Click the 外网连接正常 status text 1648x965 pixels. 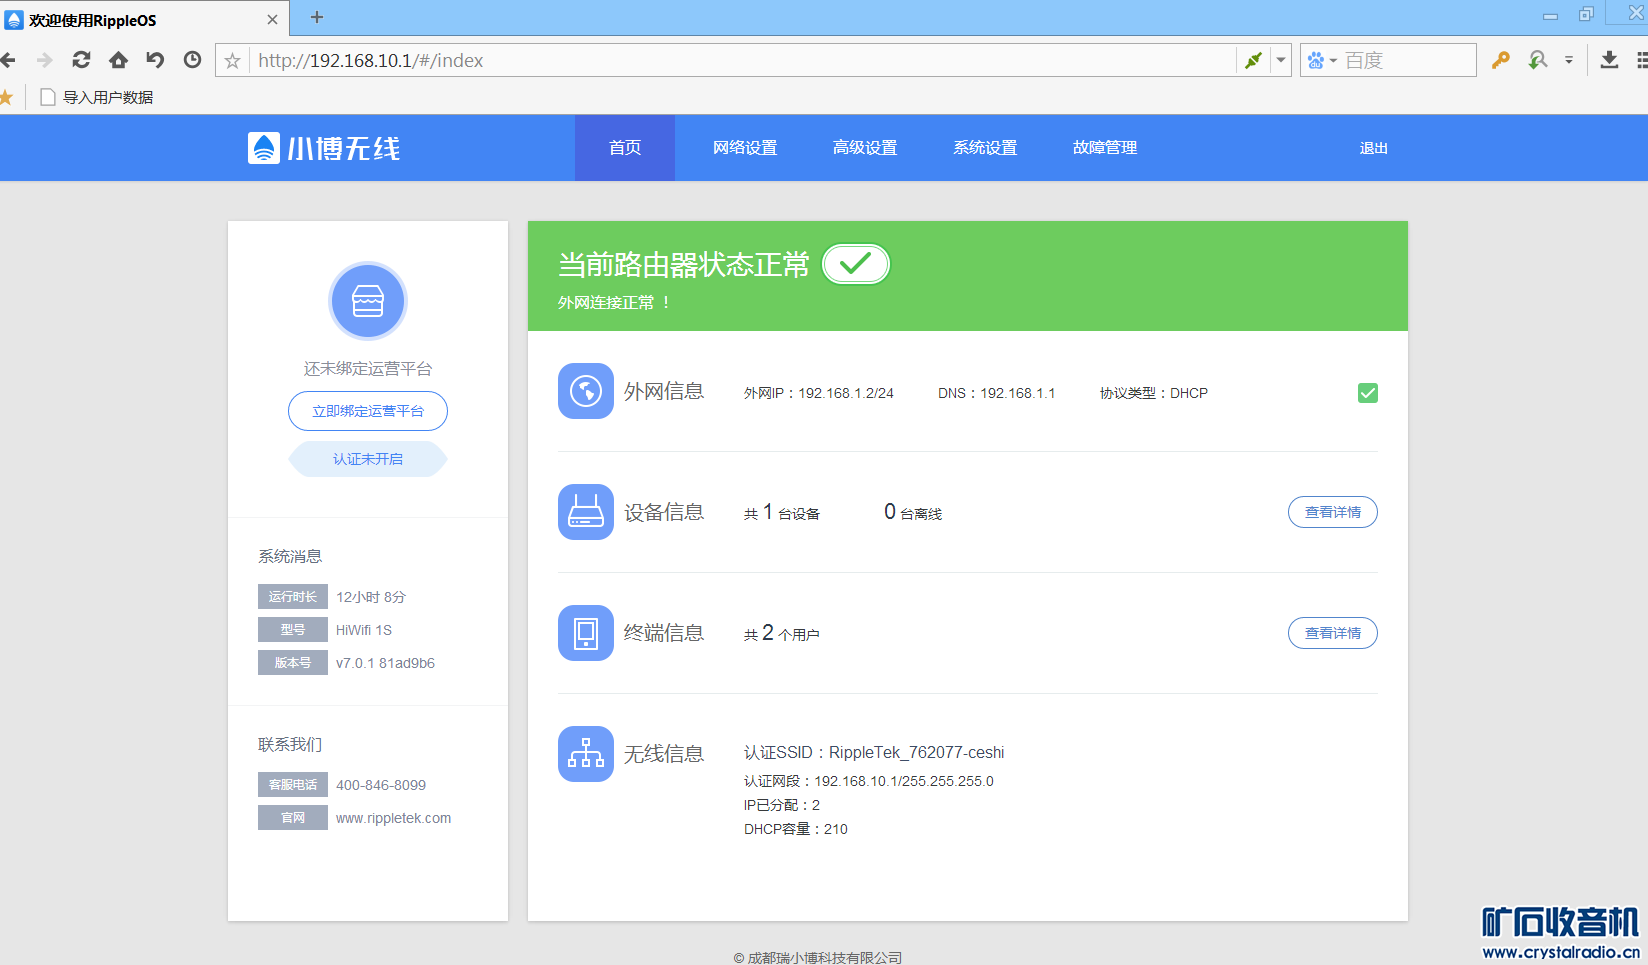tap(613, 303)
